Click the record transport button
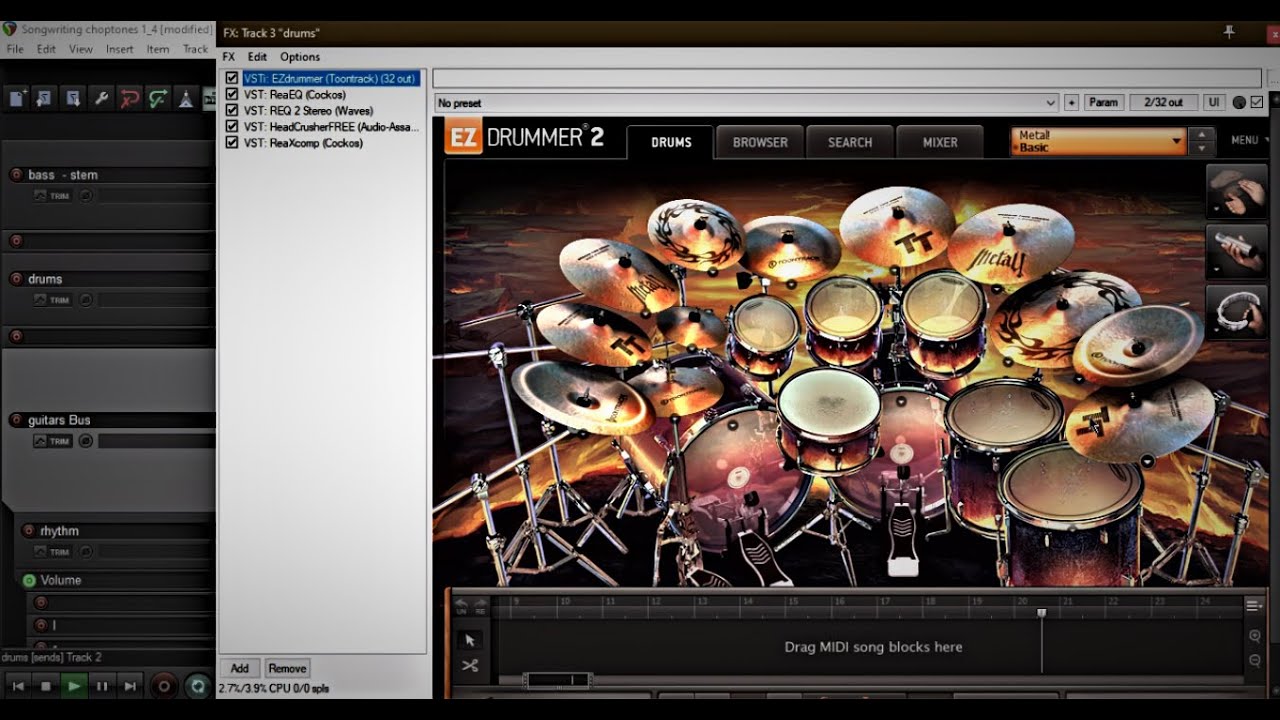Viewport: 1280px width, 720px height. pyautogui.click(x=164, y=686)
